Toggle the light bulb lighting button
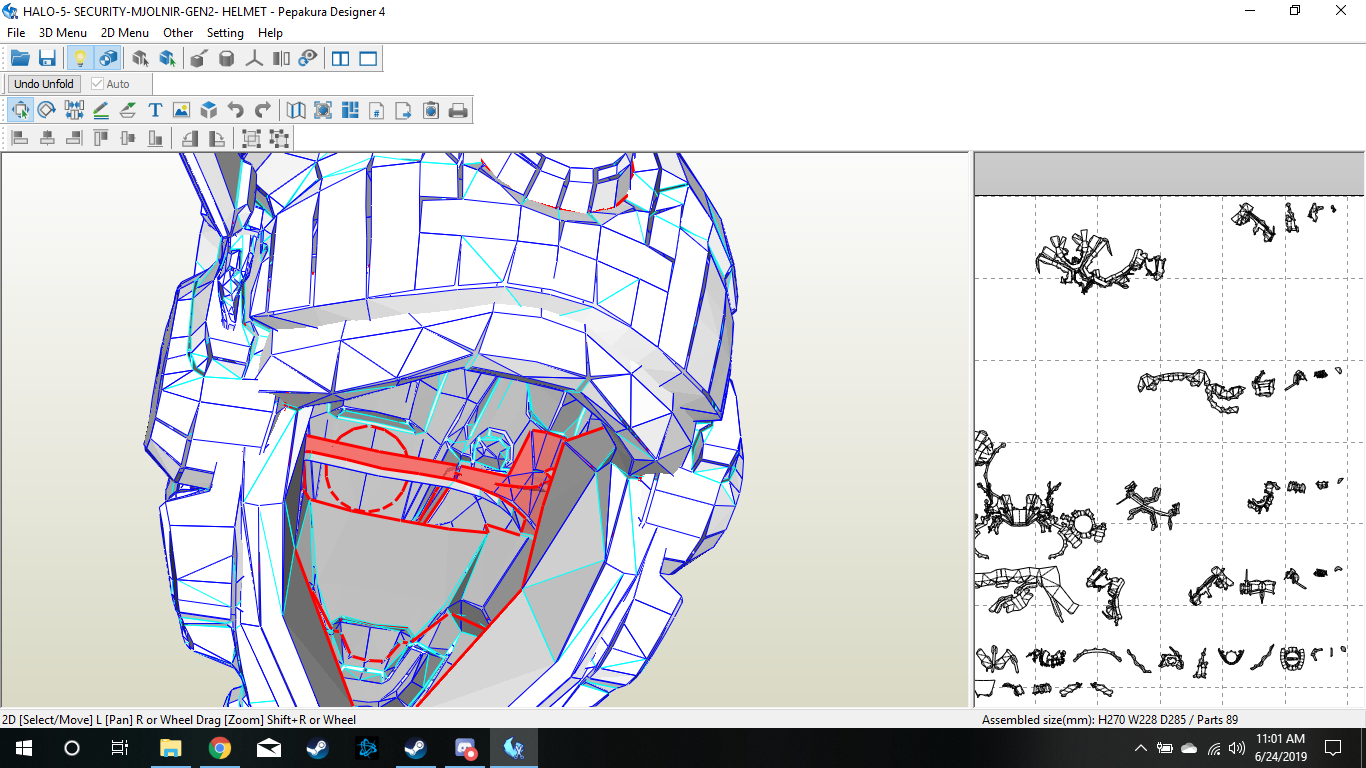The width and height of the screenshot is (1366, 768). pos(80,59)
